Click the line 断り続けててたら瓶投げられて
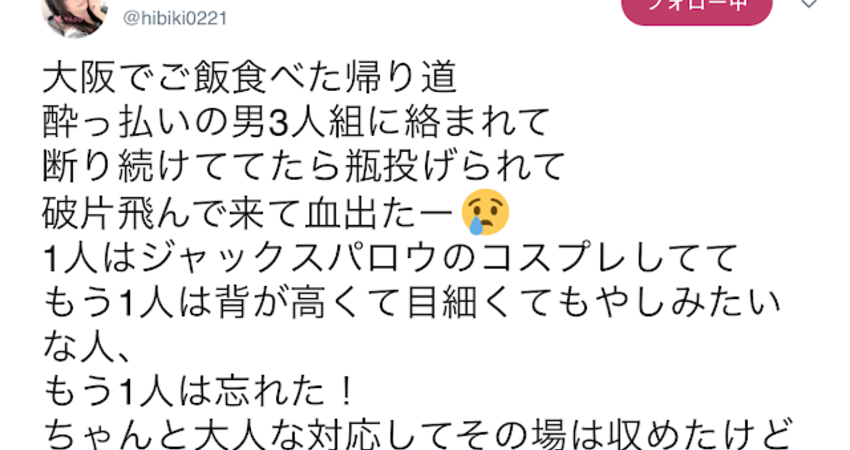 (304, 166)
